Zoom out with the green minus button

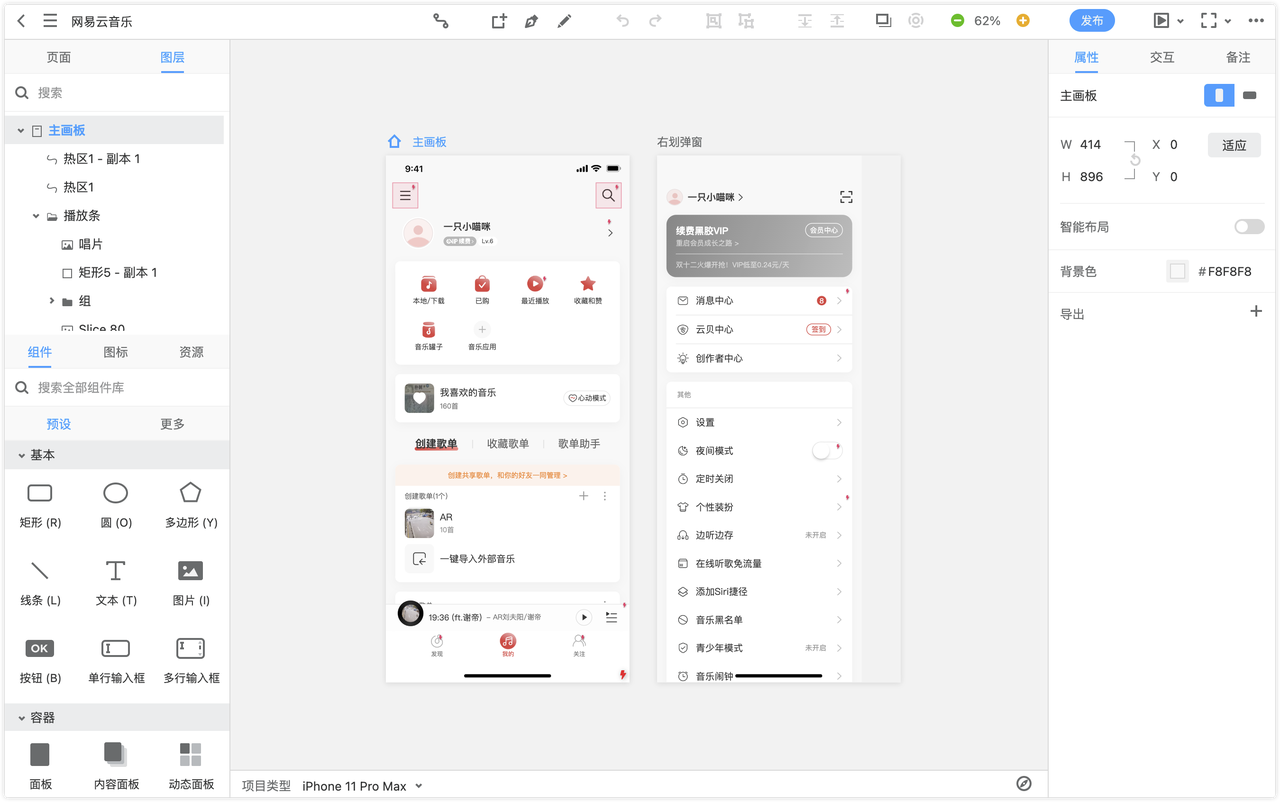[957, 21]
